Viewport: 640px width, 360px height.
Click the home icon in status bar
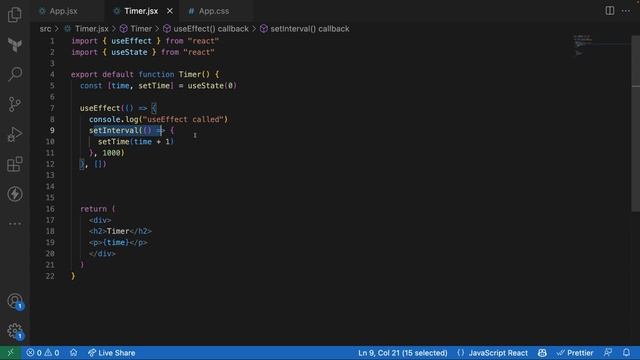tap(73, 352)
